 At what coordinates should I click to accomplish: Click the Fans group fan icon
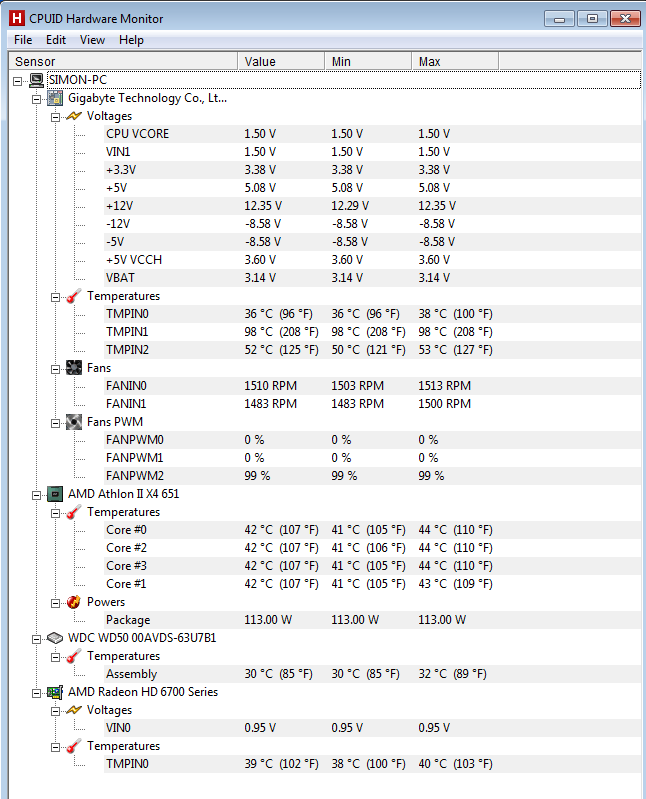pos(74,368)
